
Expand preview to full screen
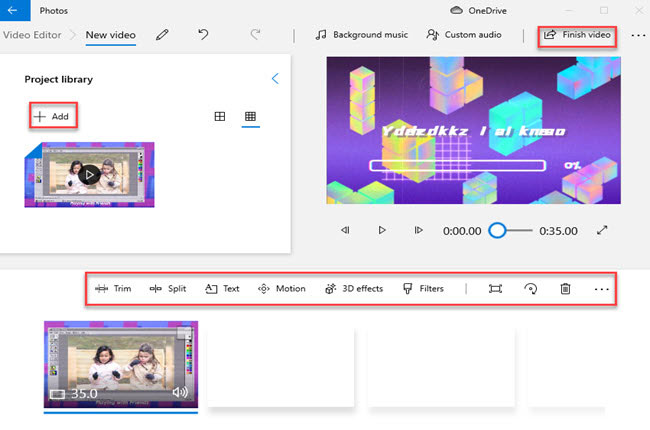tap(602, 230)
